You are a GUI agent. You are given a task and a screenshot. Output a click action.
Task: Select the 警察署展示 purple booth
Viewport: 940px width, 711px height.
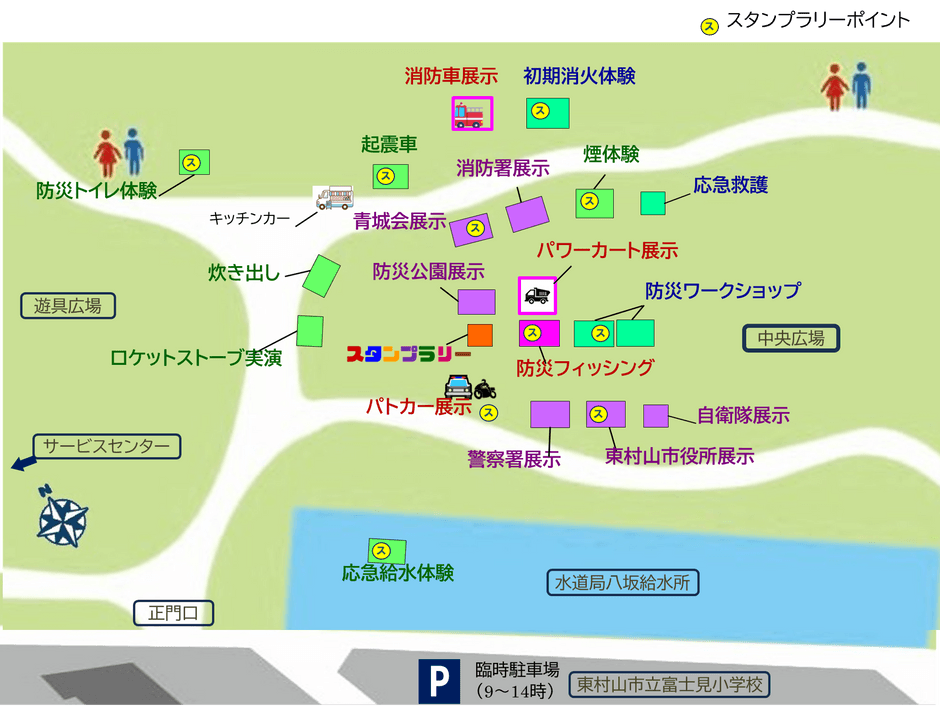pos(550,414)
